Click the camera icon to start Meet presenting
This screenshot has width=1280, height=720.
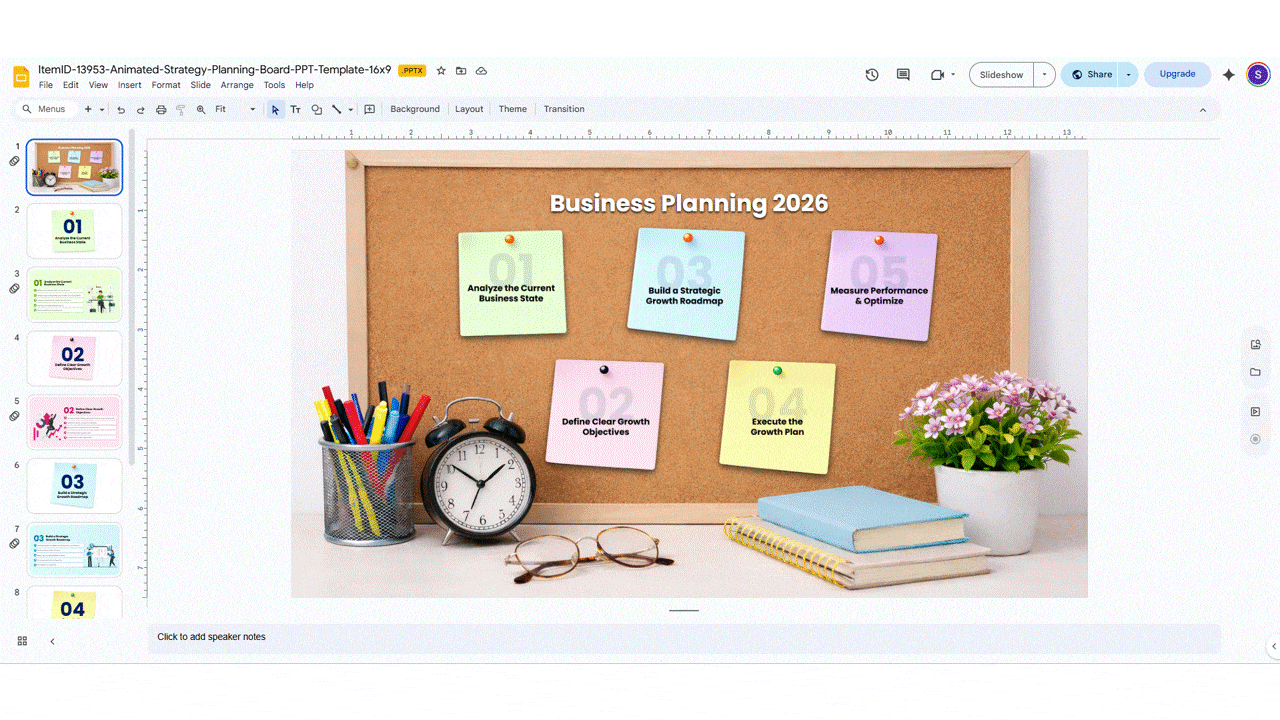pyautogui.click(x=936, y=74)
